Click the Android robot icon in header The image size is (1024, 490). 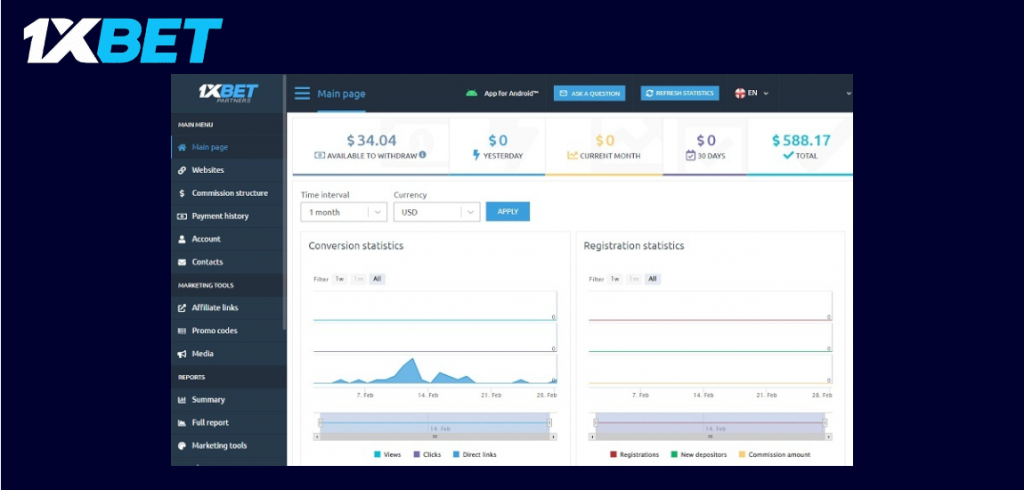point(471,93)
